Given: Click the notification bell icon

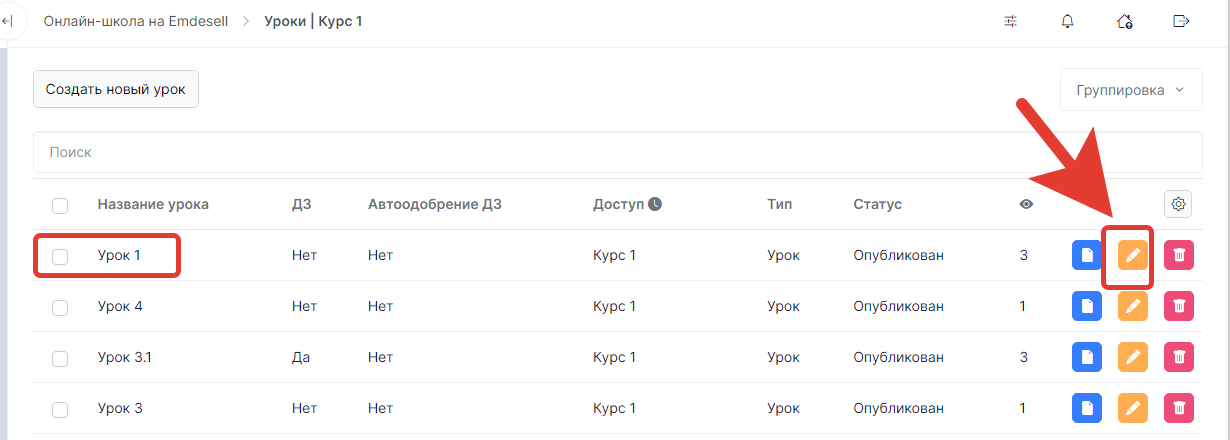Looking at the screenshot, I should [x=1067, y=21].
